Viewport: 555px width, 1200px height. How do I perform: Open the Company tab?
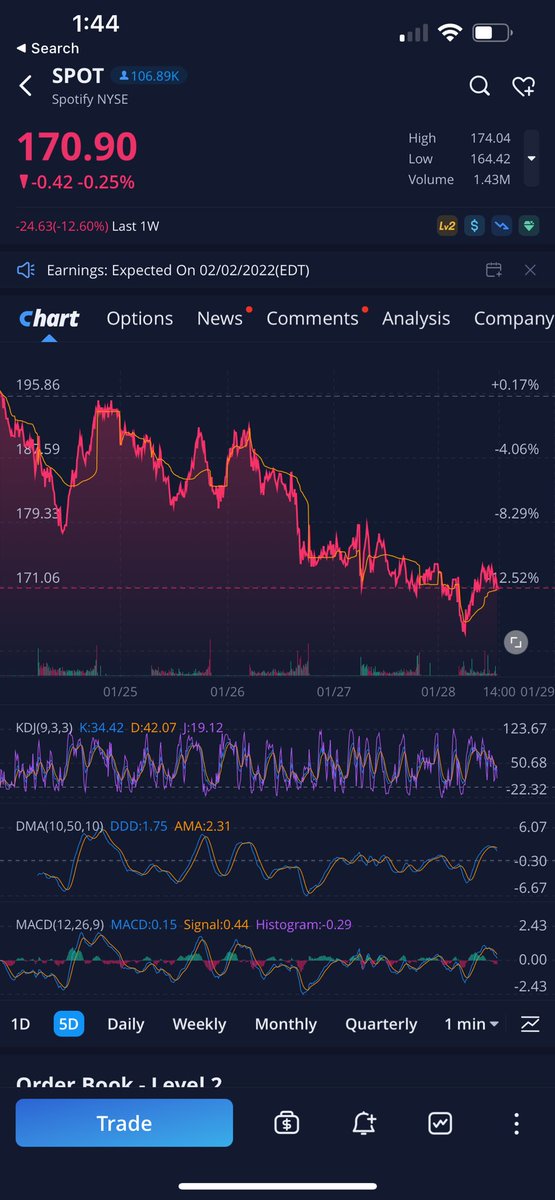513,319
